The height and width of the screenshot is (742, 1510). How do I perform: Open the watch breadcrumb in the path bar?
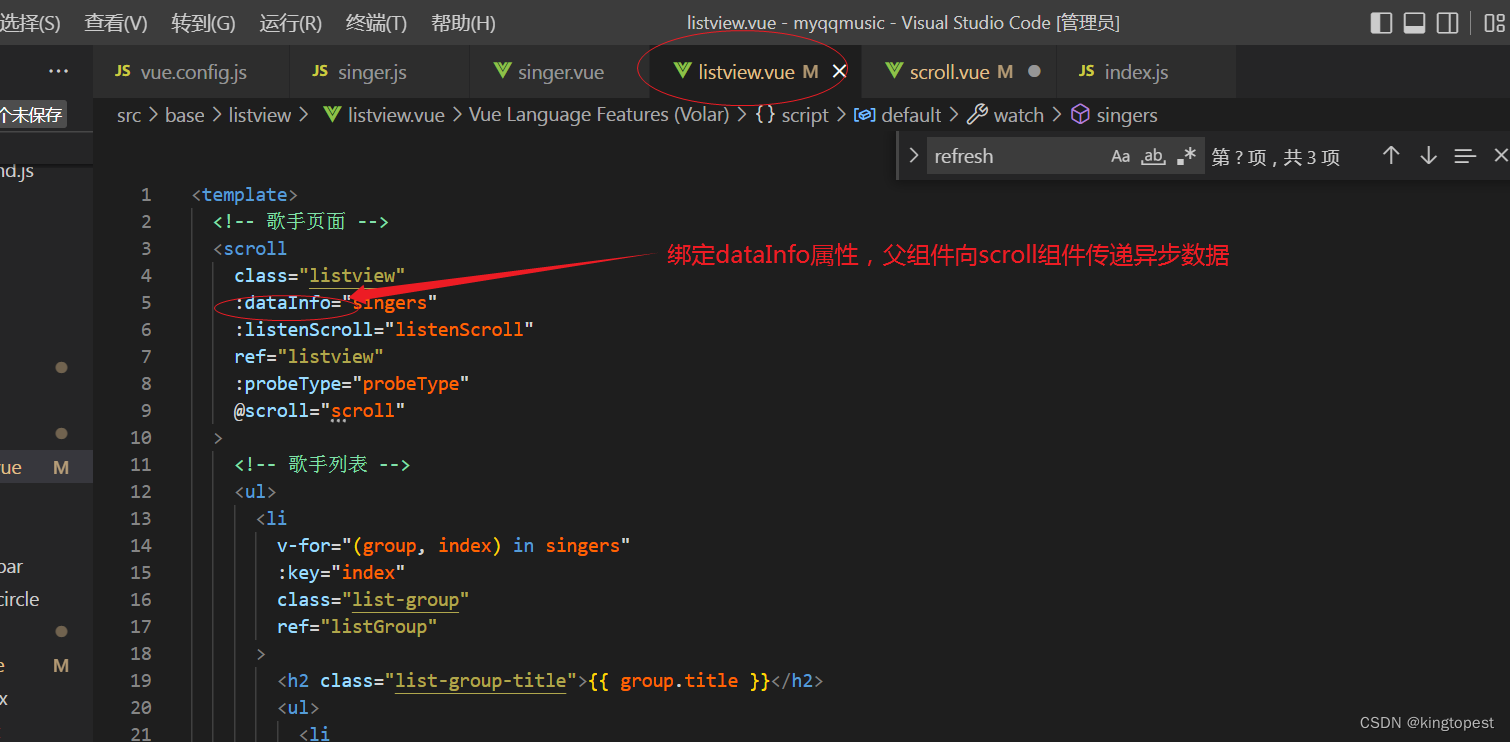coord(1018,114)
